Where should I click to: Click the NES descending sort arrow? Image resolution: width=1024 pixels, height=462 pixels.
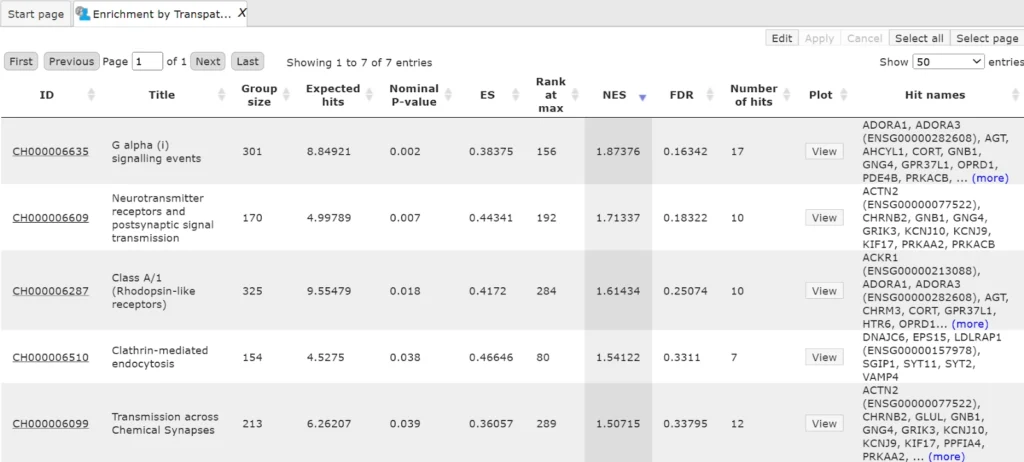[x=642, y=96]
